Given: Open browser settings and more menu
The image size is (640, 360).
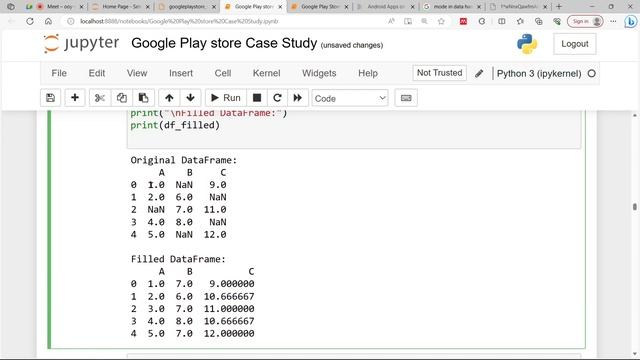Looking at the screenshot, I should click(x=613, y=21).
